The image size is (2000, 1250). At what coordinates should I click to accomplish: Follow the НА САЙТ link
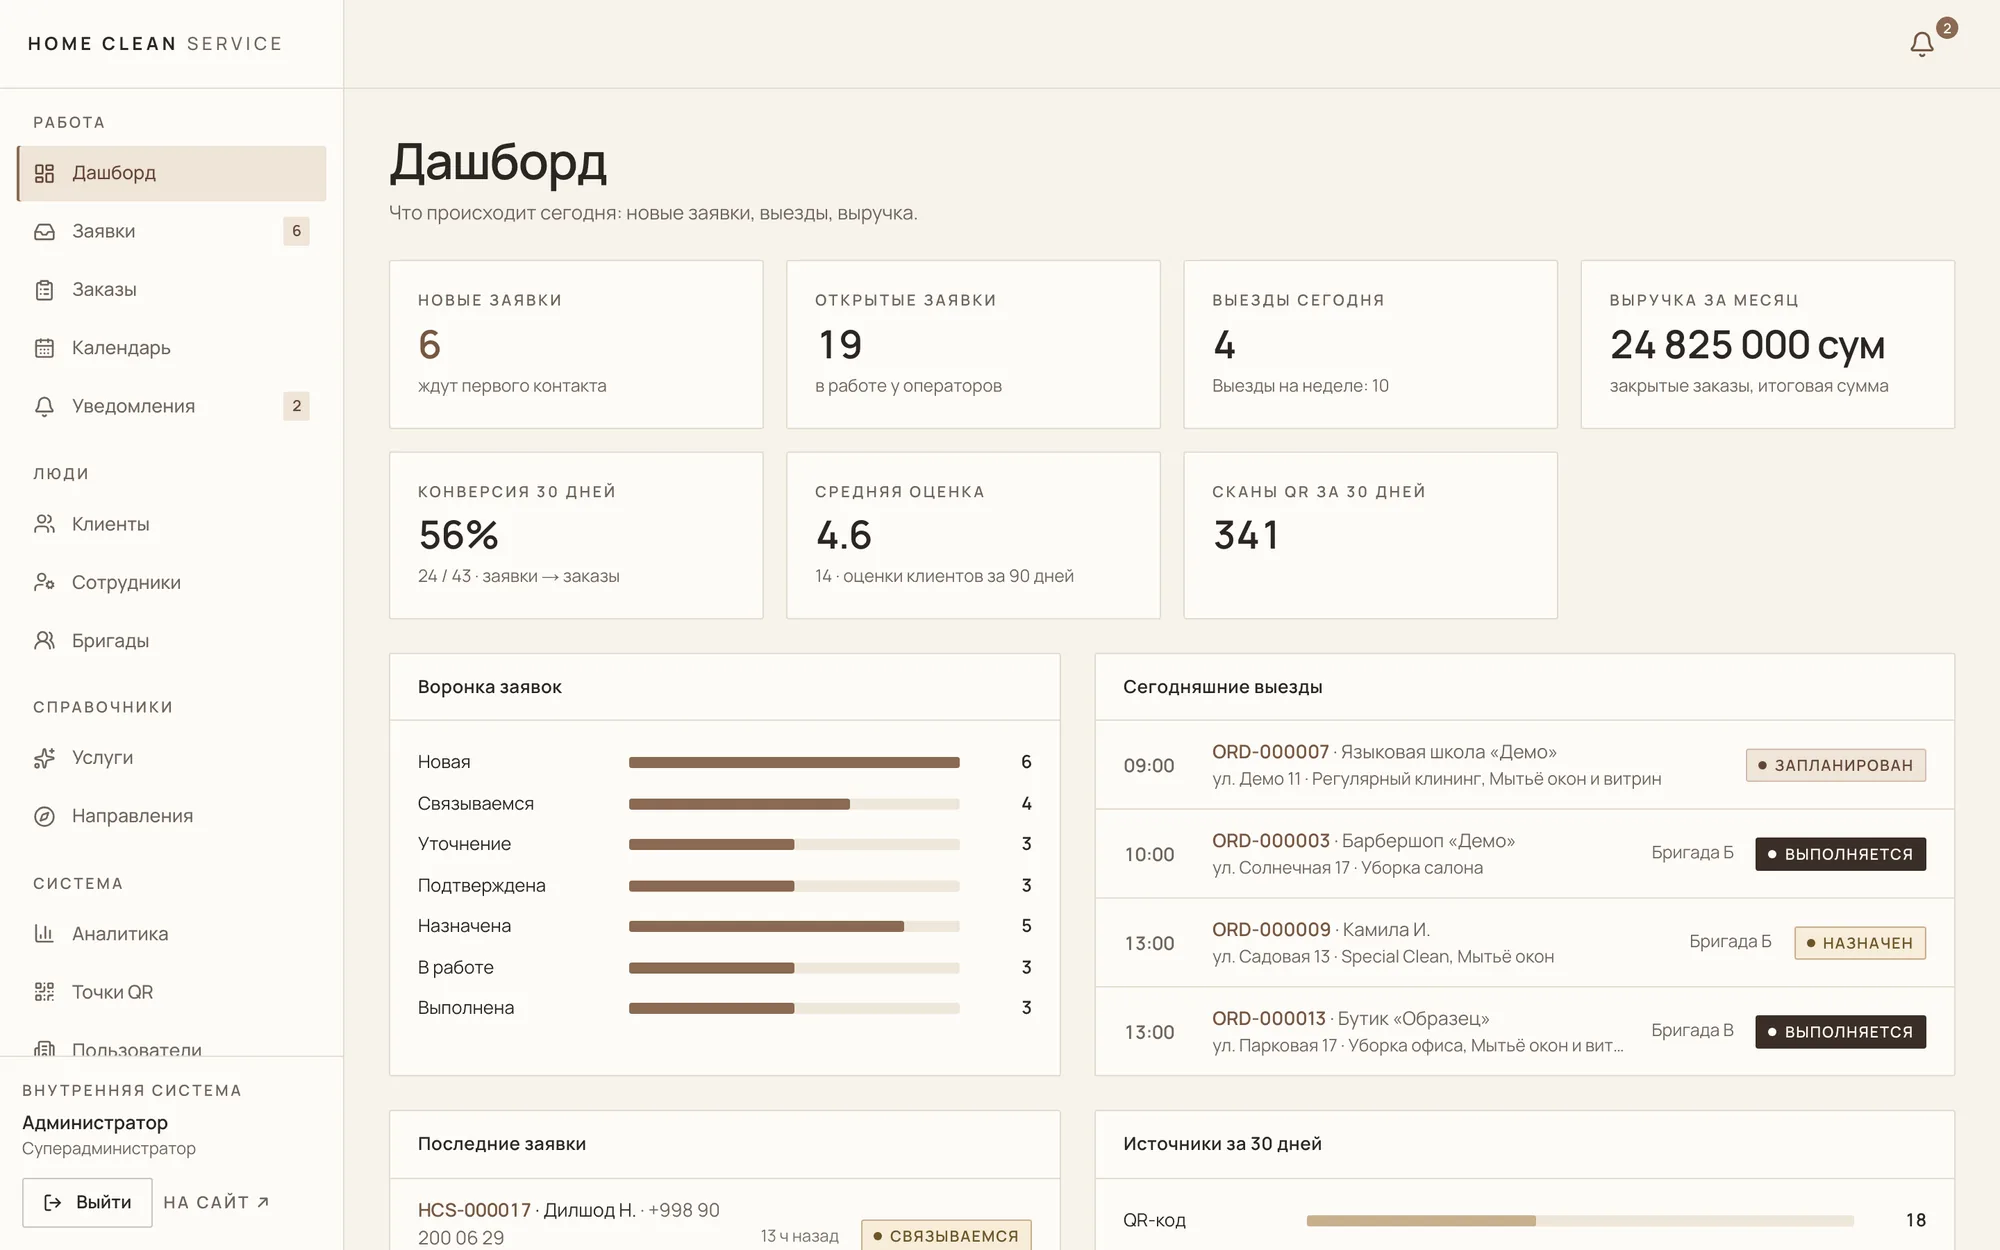click(x=216, y=1202)
